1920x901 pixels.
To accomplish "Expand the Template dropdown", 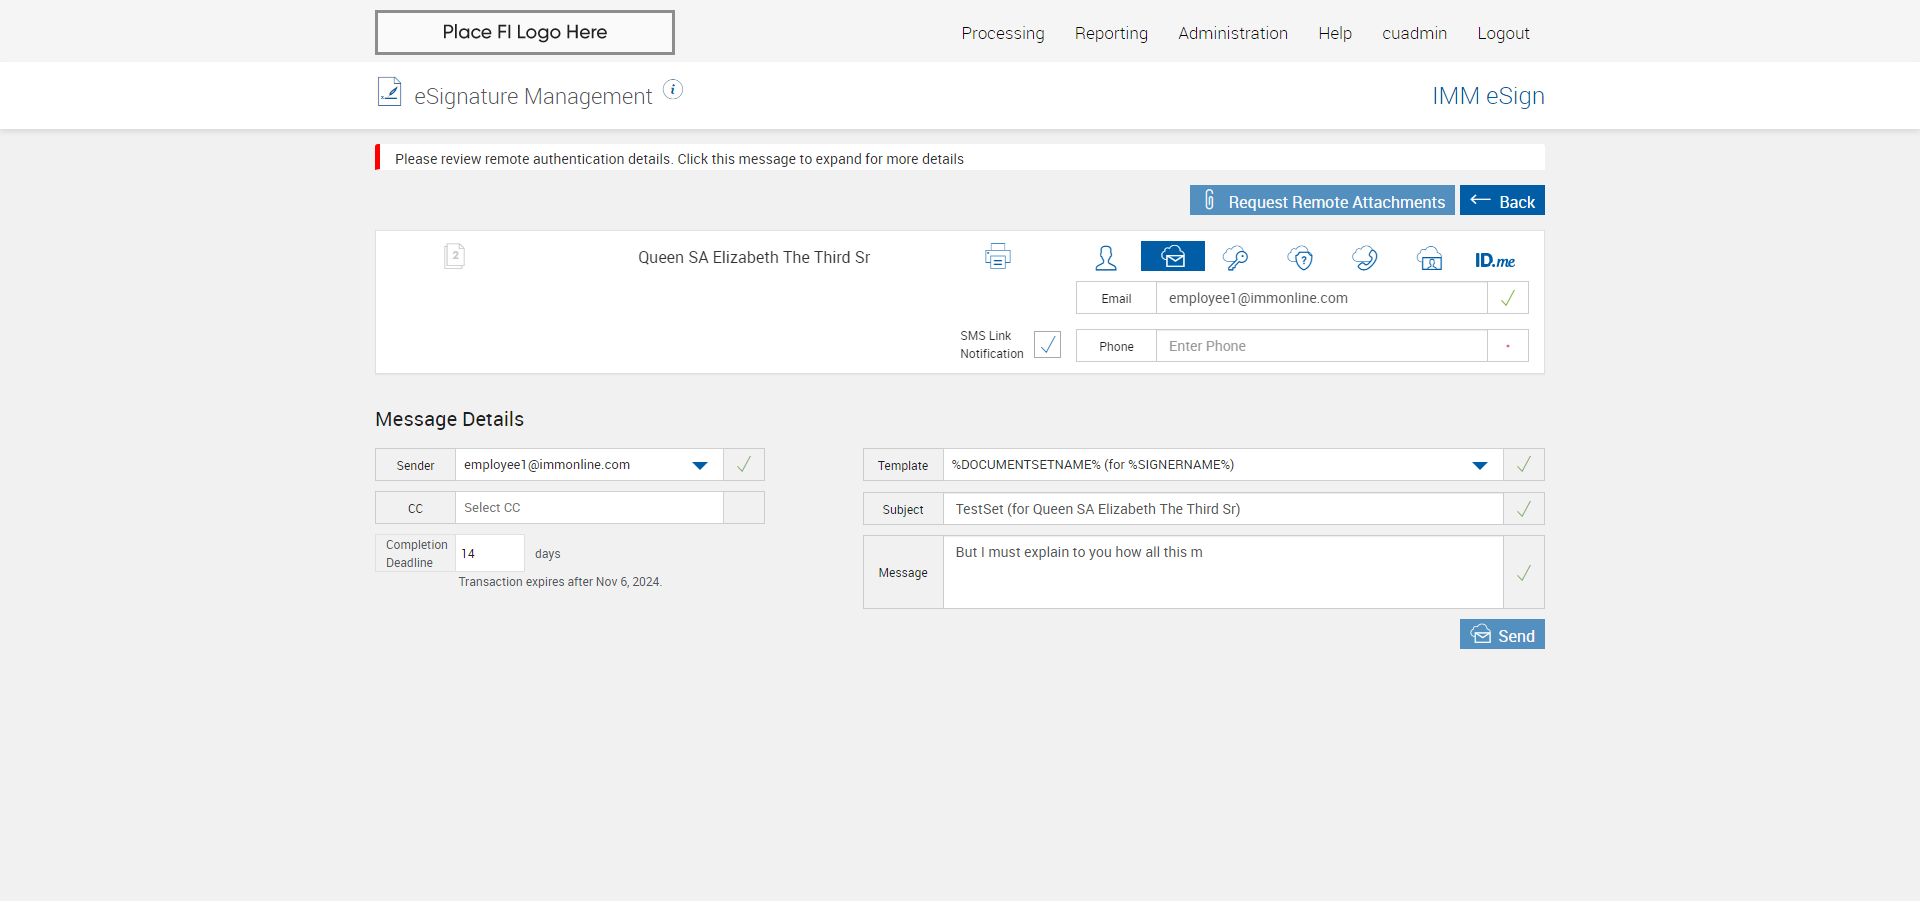I will (x=1479, y=465).
